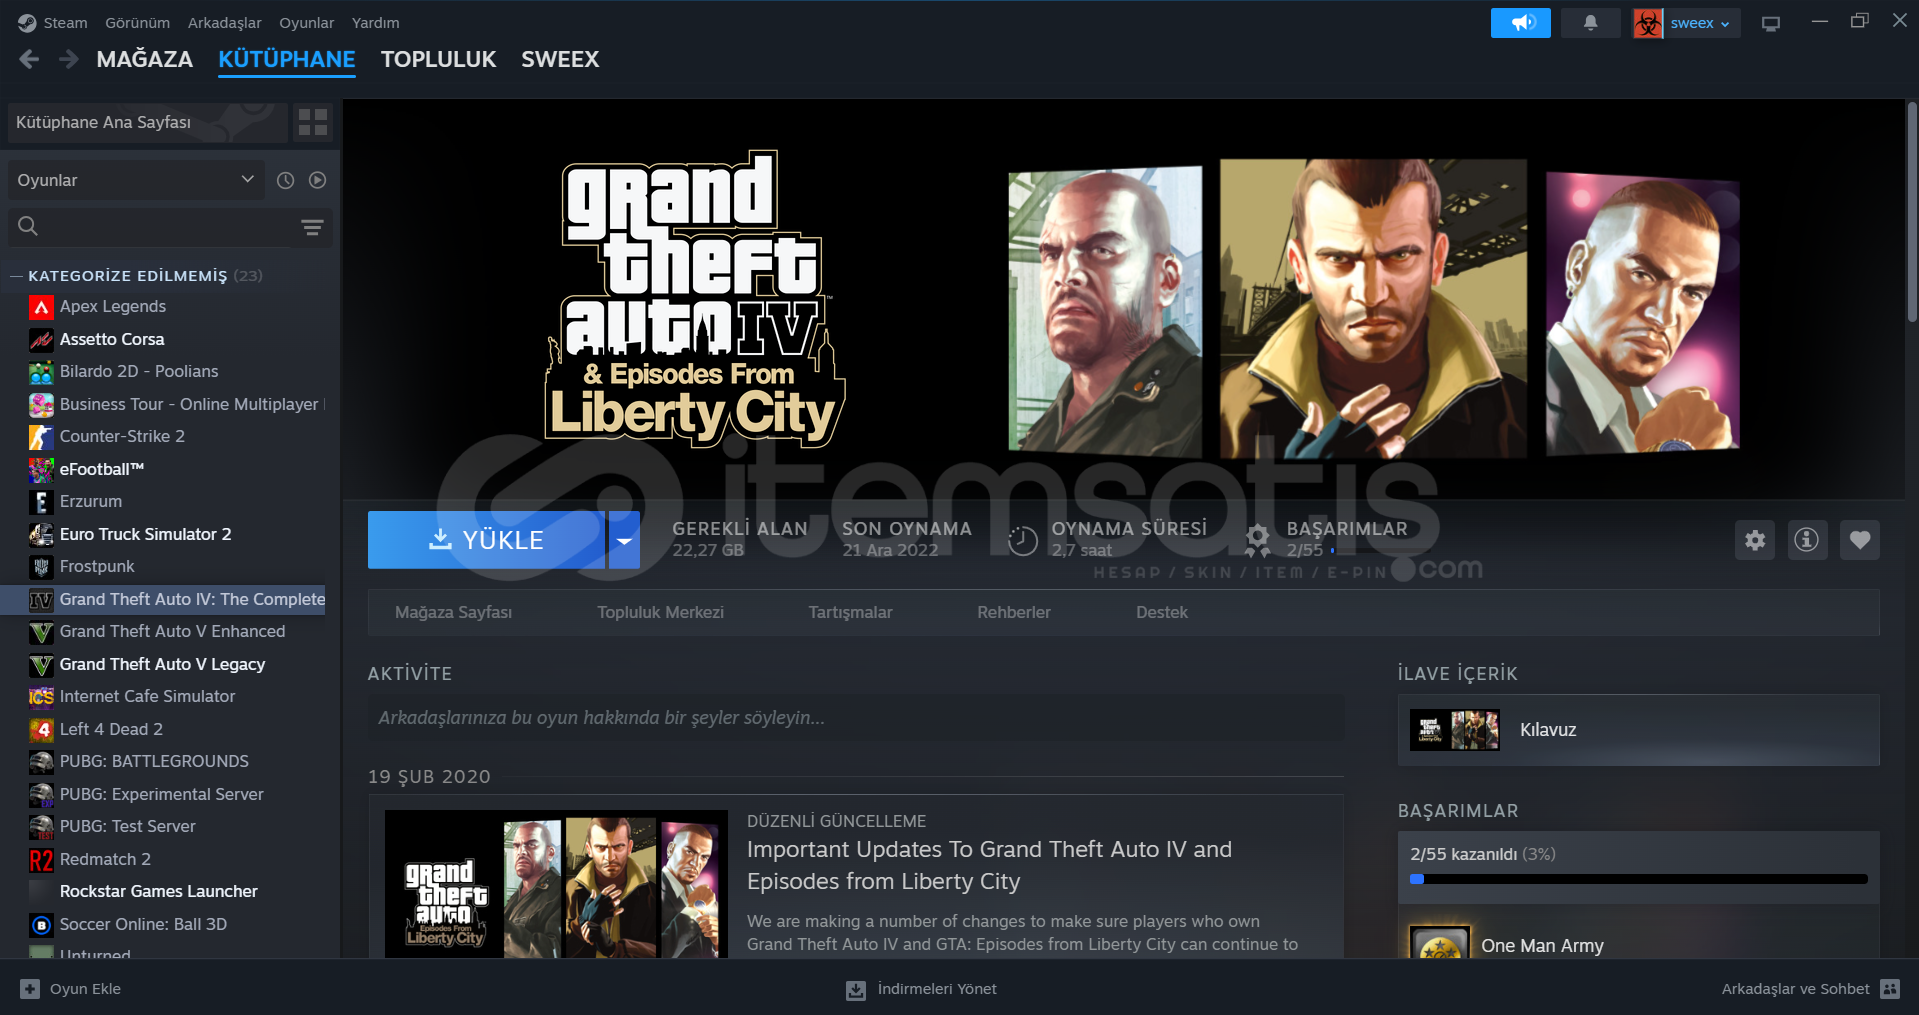The width and height of the screenshot is (1919, 1015).
Task: Click Kütüphane Ana Sayfası button
Action: 148,123
